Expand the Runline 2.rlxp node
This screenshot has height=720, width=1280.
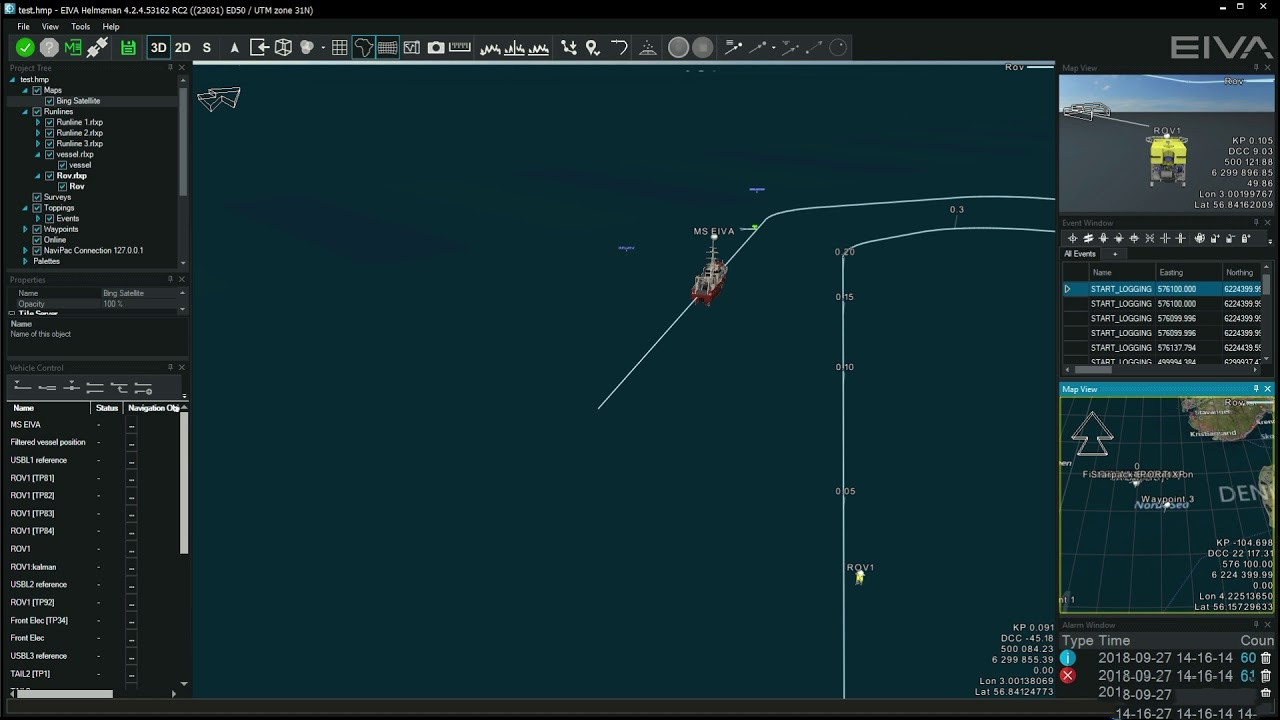click(38, 133)
